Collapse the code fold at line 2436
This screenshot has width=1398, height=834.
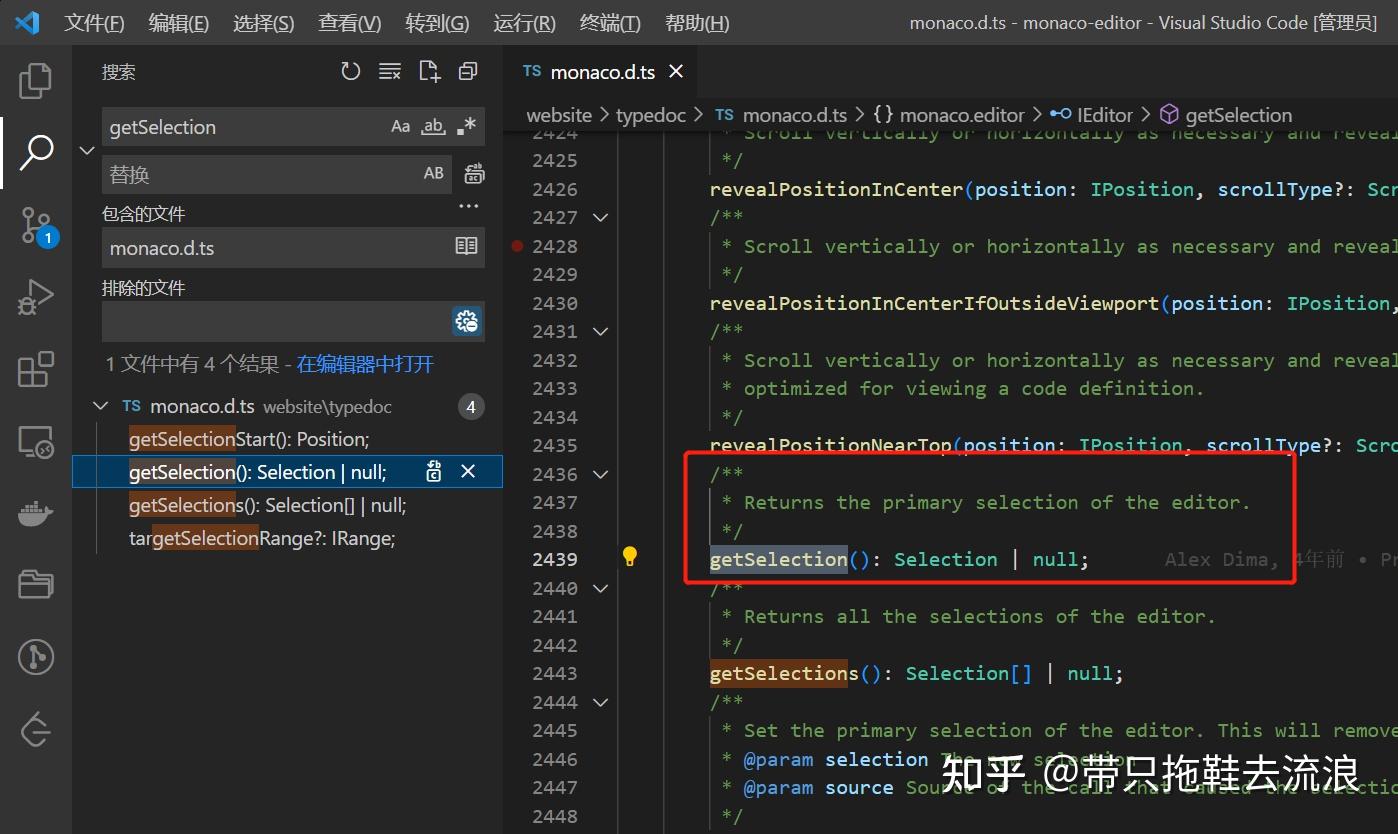point(600,474)
